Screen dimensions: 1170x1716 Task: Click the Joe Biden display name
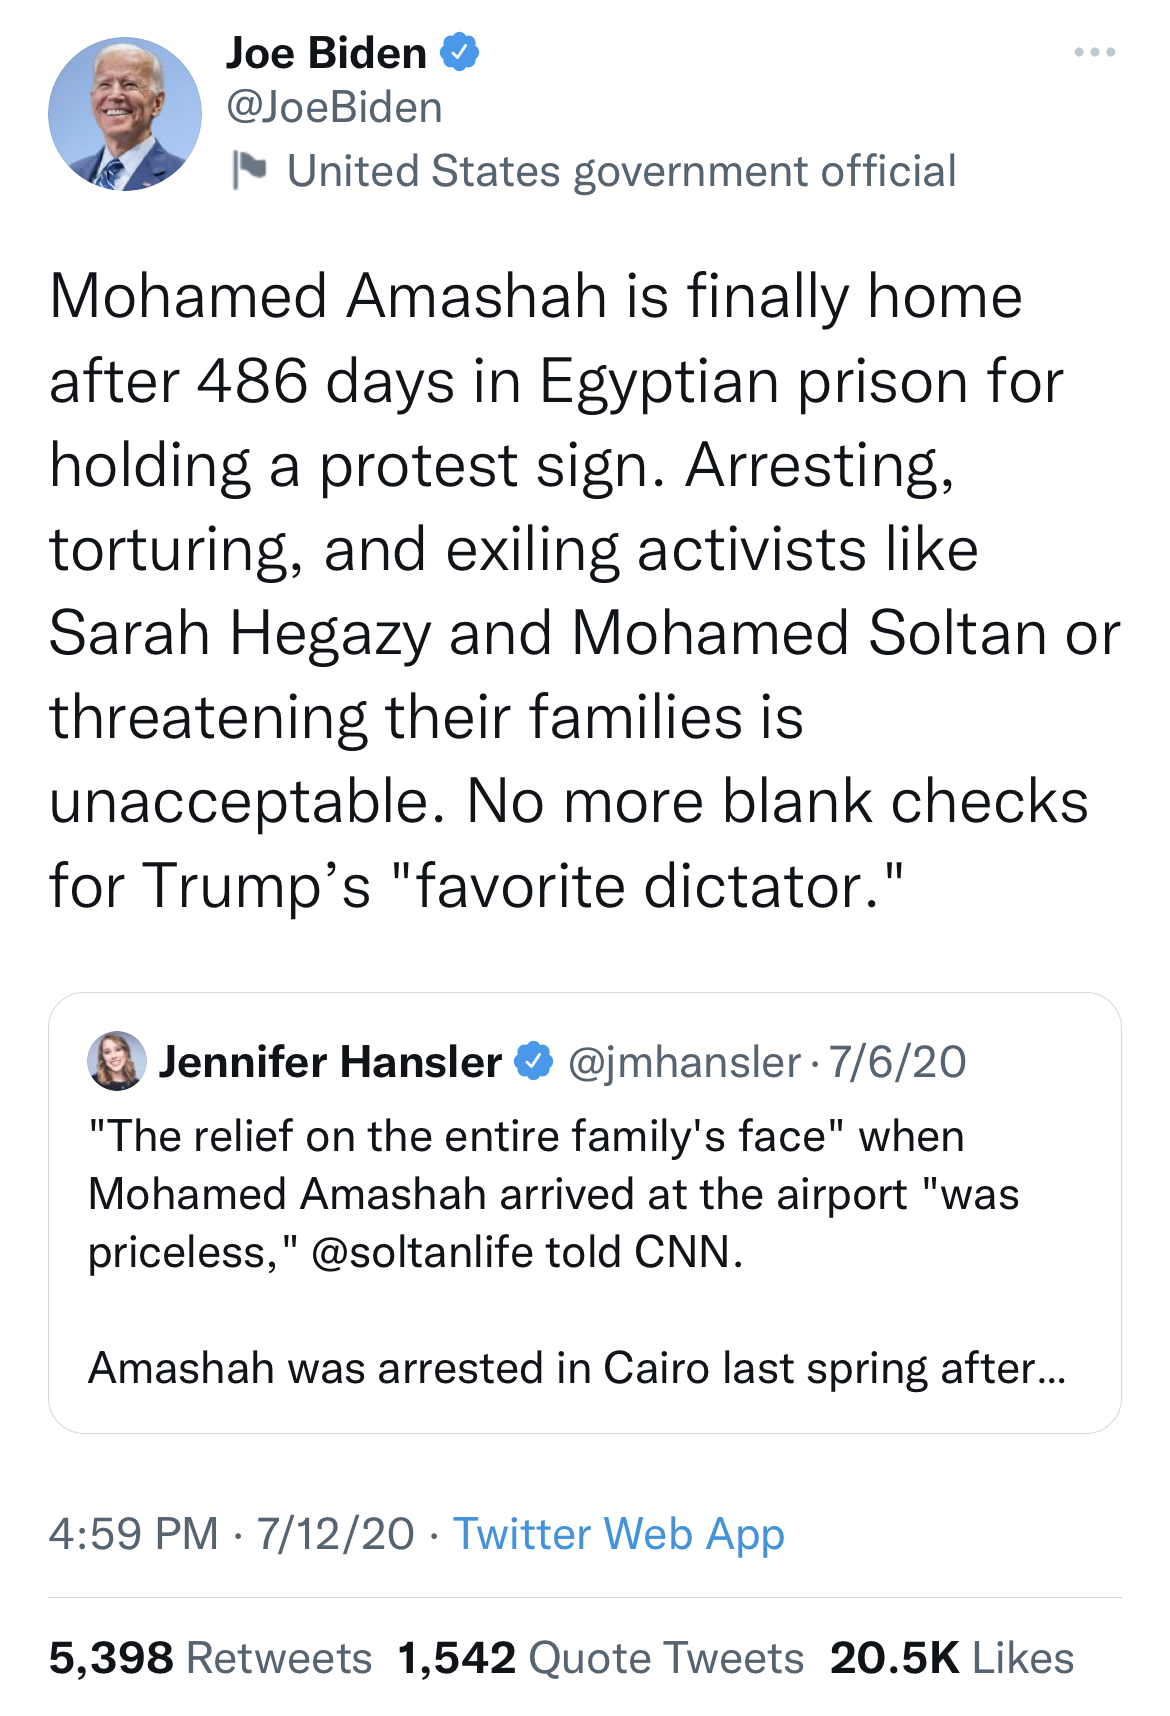pos(326,52)
